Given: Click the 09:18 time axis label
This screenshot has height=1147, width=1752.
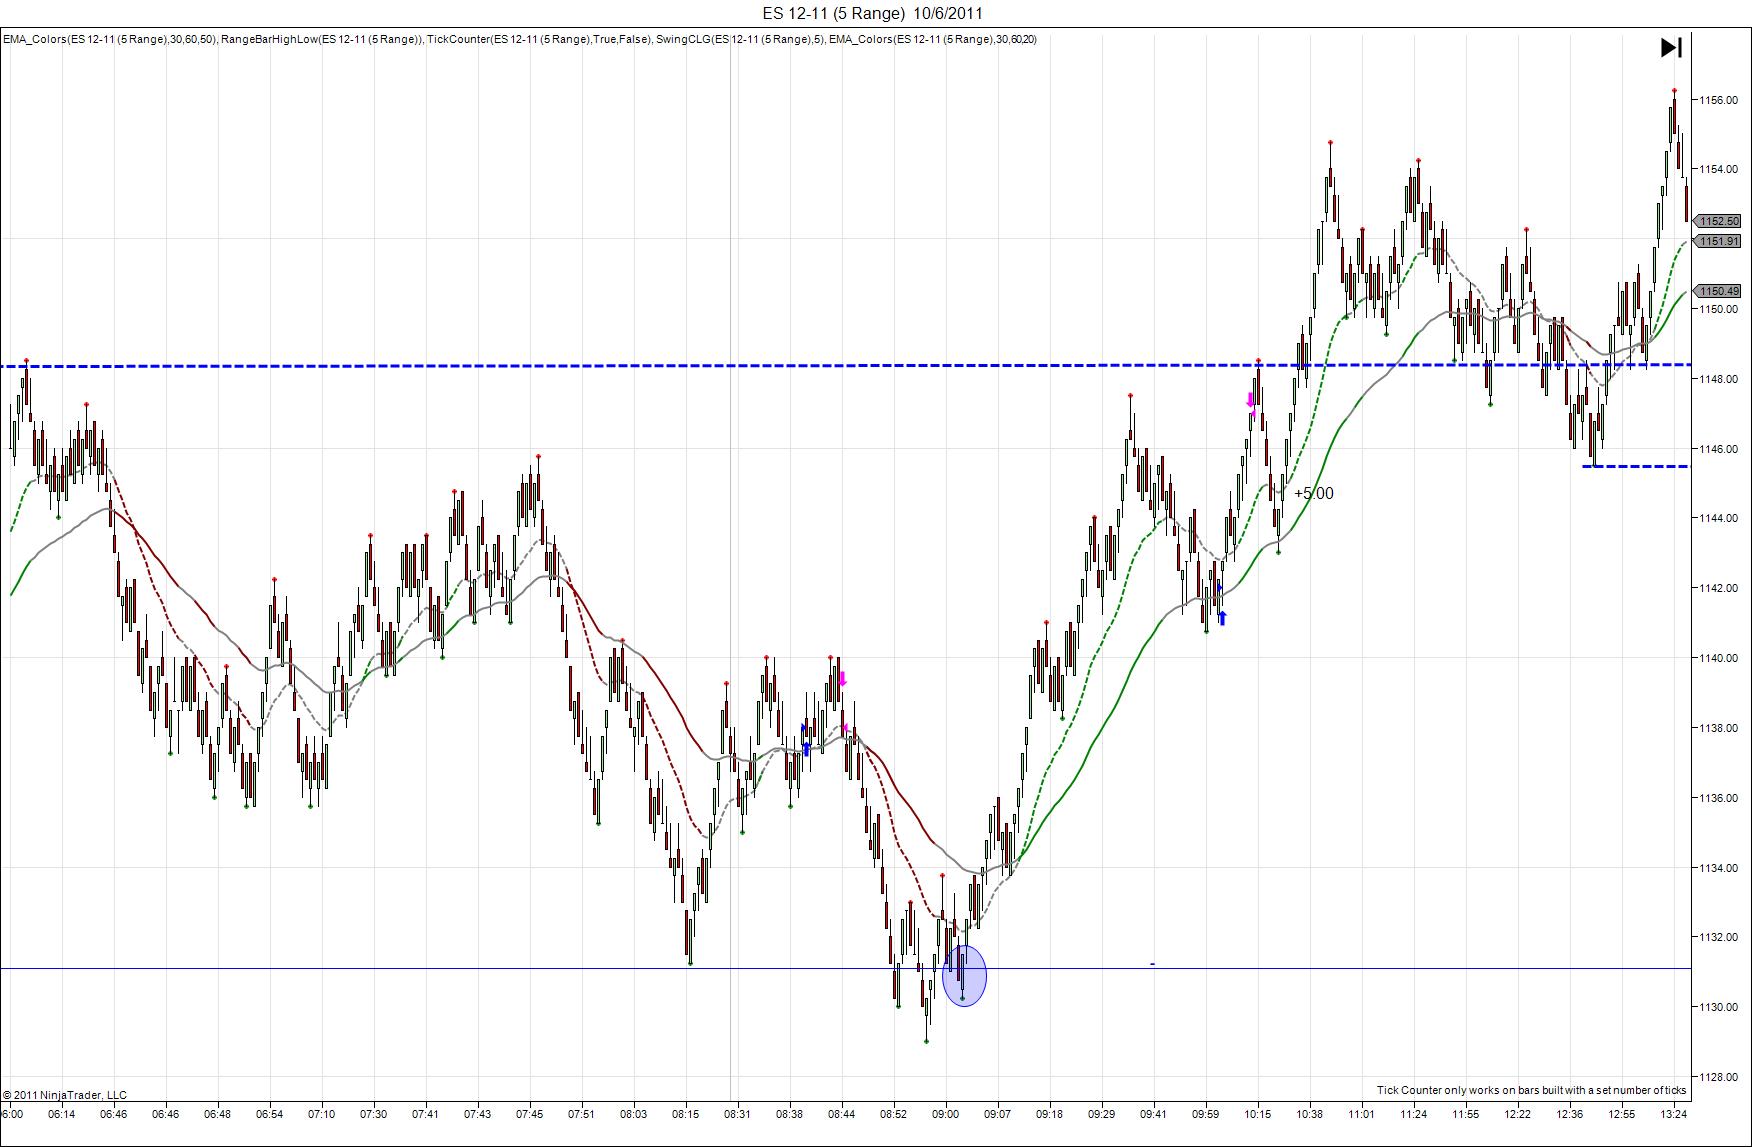Looking at the screenshot, I should pyautogui.click(x=1049, y=1114).
